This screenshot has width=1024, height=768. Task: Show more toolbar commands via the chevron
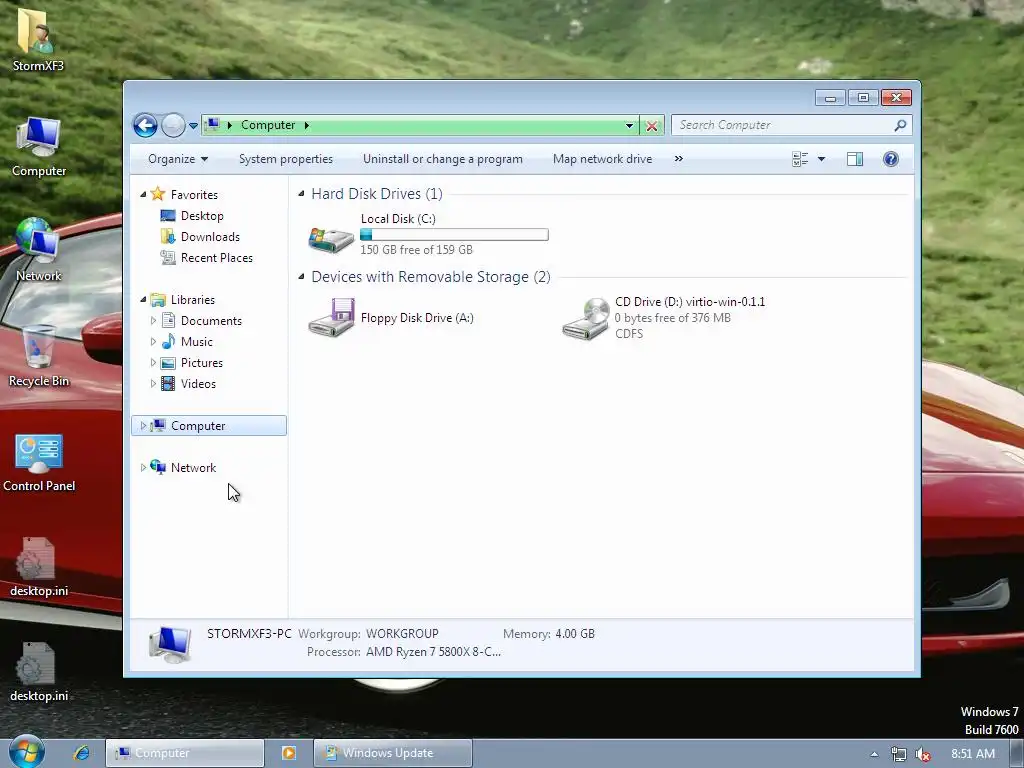tap(679, 159)
